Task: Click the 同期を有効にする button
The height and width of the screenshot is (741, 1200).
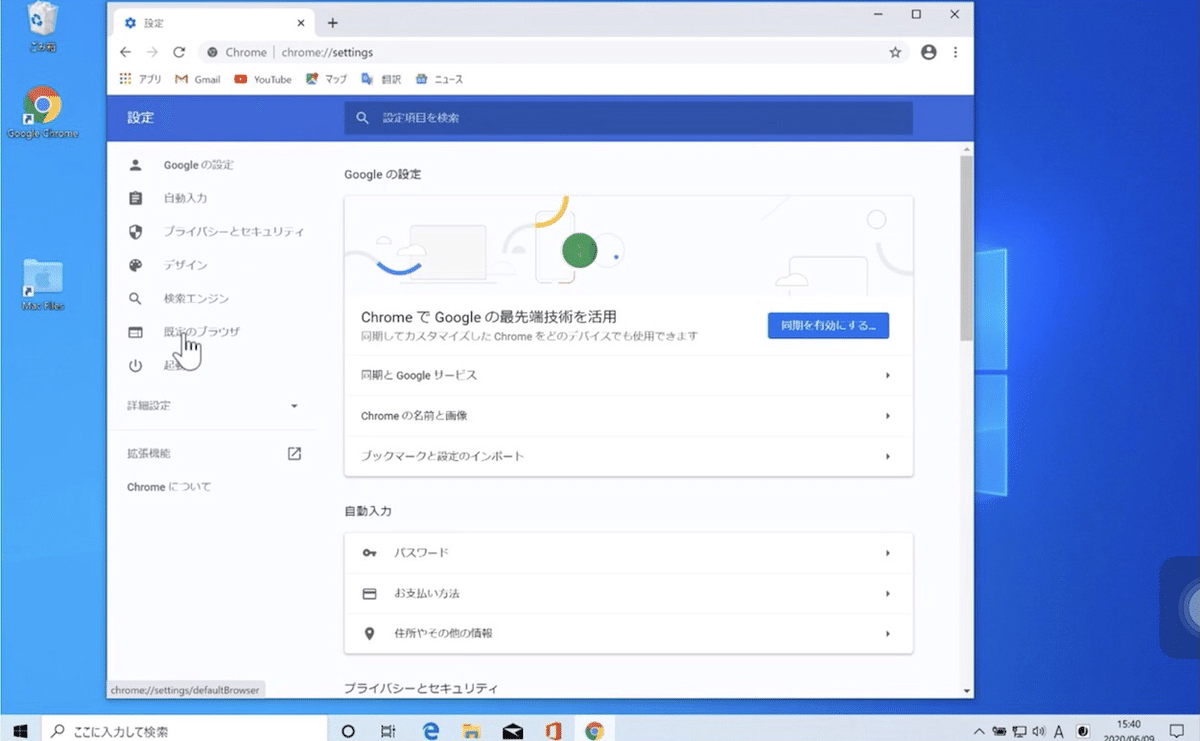Action: pyautogui.click(x=828, y=325)
